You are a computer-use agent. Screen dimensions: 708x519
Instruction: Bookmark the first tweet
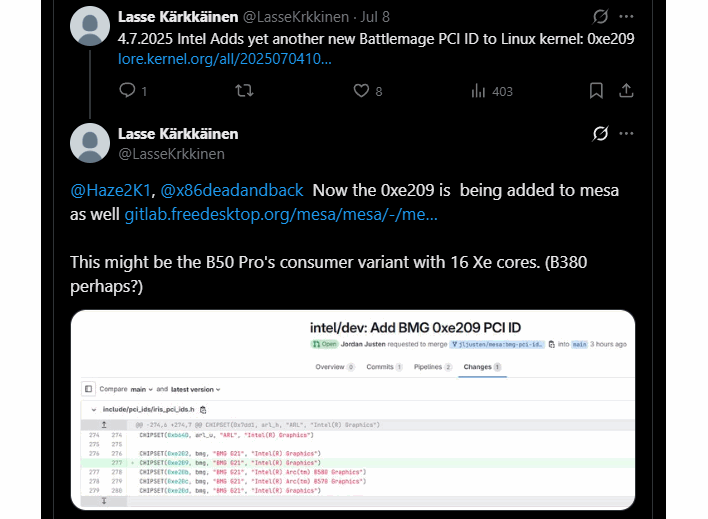(x=596, y=91)
